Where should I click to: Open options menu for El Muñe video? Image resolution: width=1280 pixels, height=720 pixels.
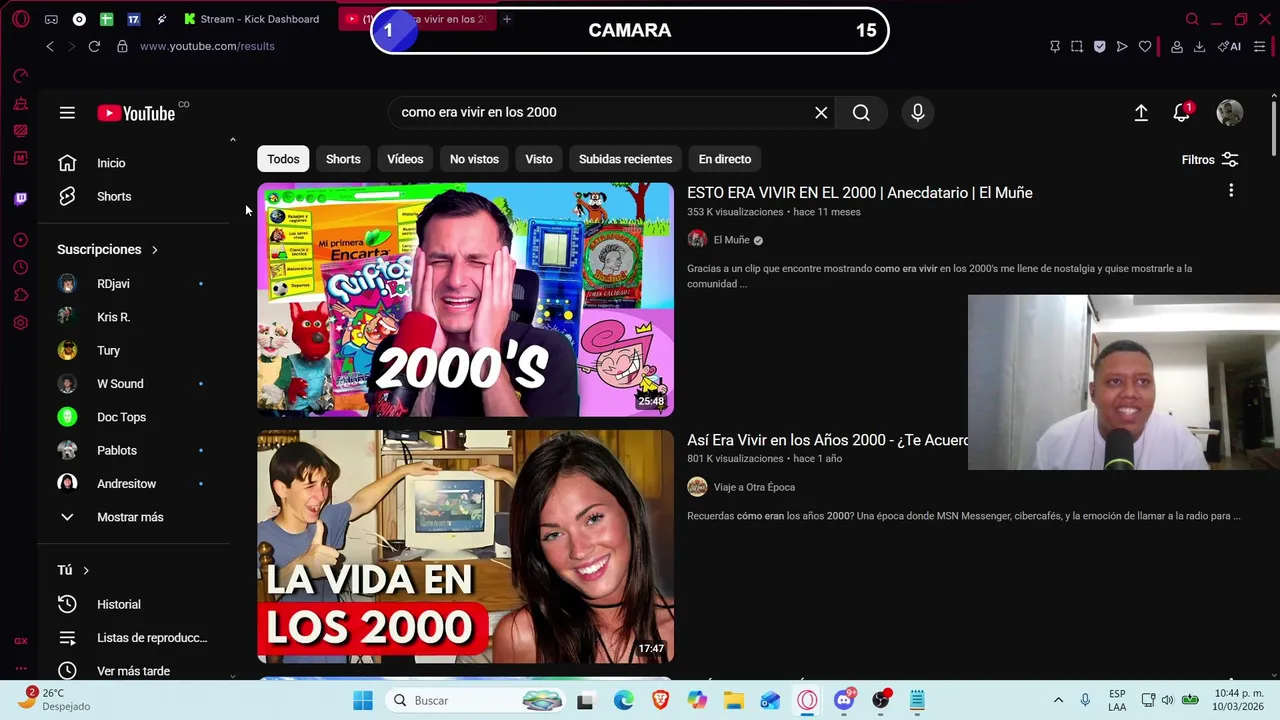[x=1231, y=190]
